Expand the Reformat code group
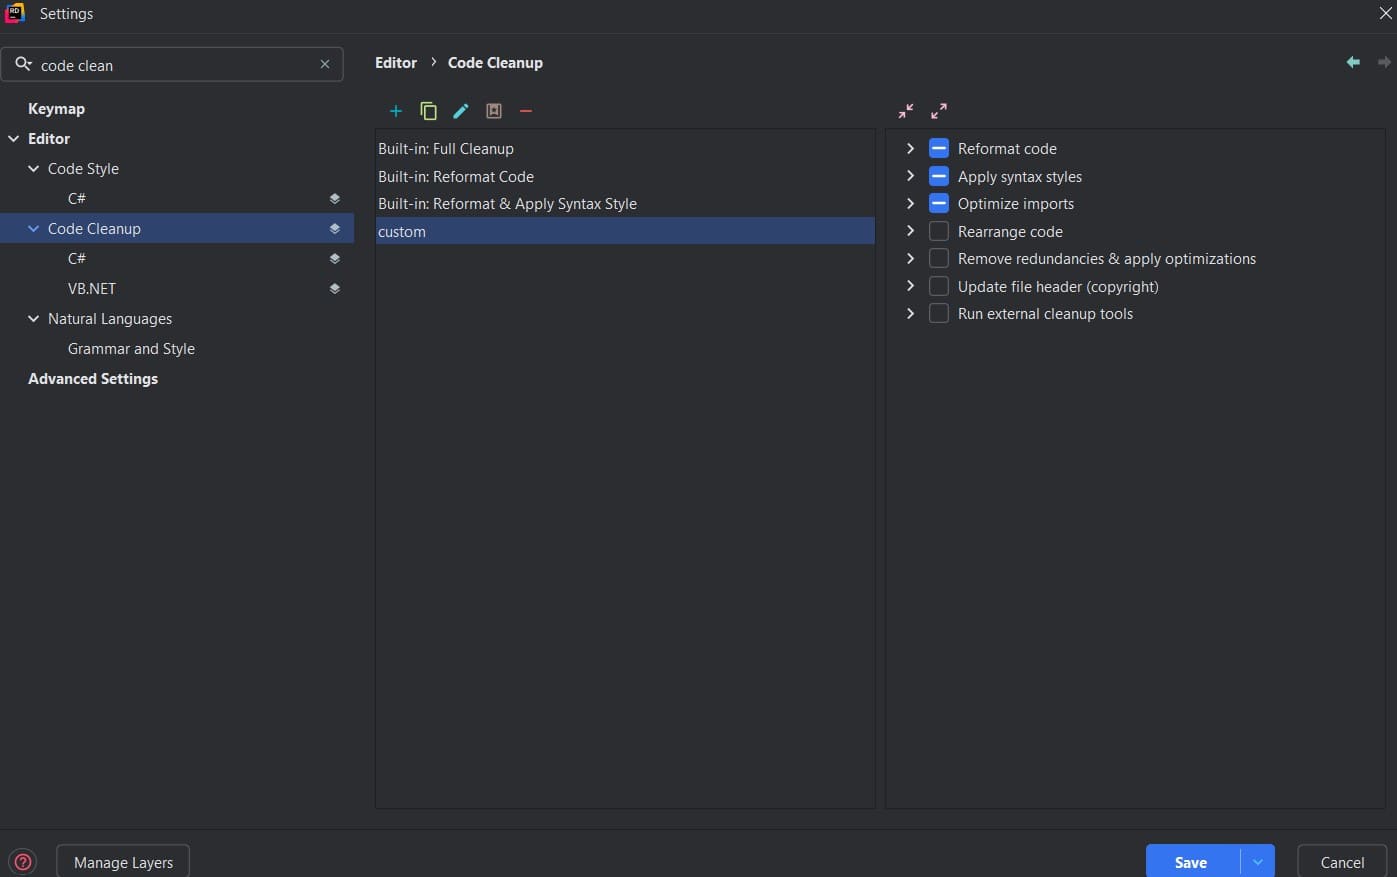 (910, 148)
